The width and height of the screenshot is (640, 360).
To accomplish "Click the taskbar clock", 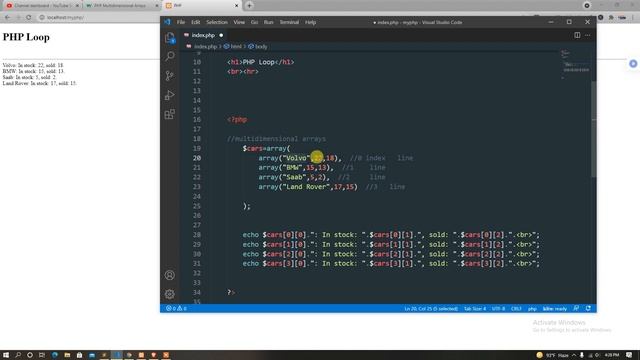I will (x=611, y=355).
